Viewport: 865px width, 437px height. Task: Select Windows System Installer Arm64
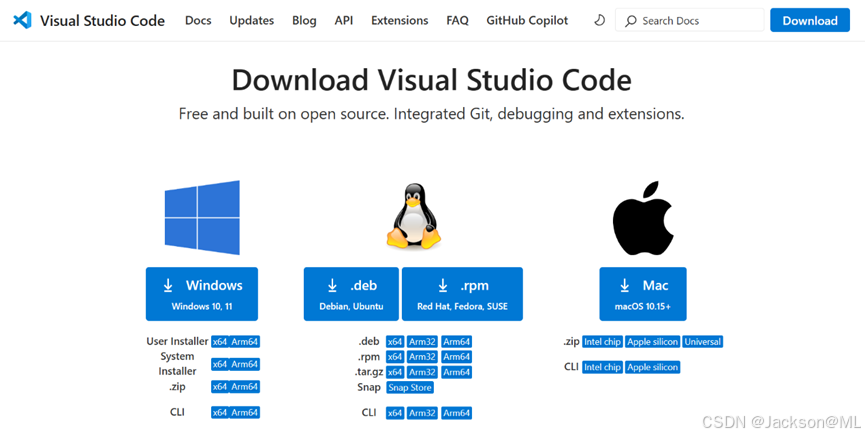click(244, 364)
